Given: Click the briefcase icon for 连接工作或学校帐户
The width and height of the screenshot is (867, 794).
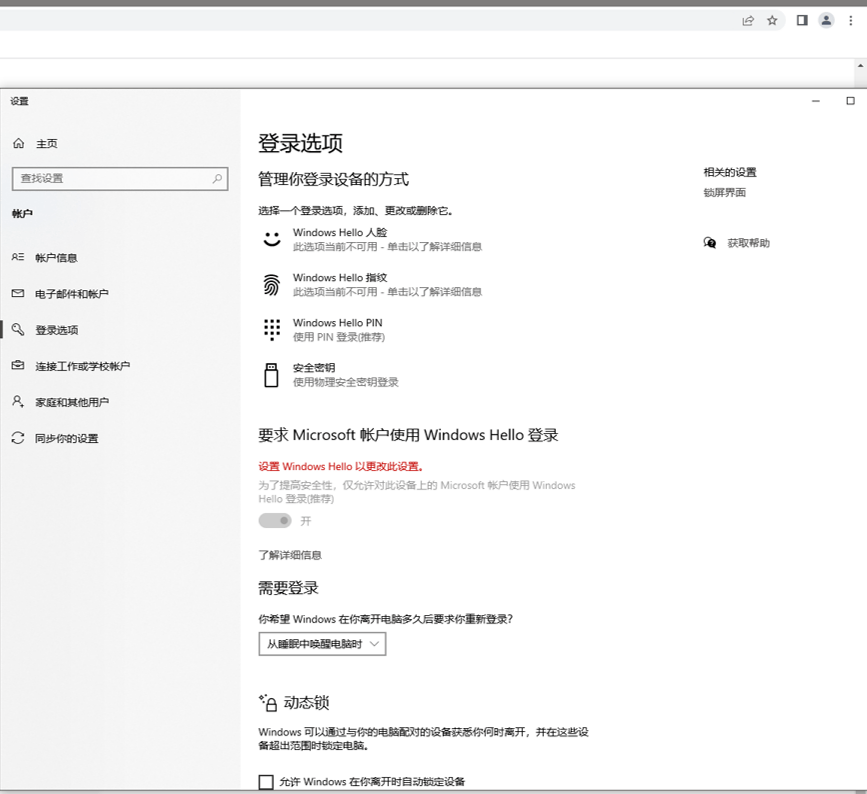Looking at the screenshot, I should pyautogui.click(x=18, y=365).
